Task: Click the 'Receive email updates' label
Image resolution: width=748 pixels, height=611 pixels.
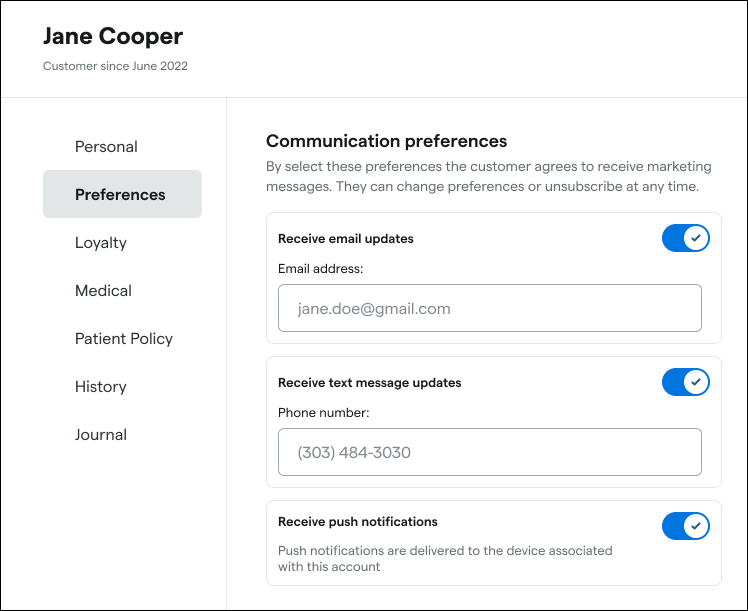Action: (345, 239)
